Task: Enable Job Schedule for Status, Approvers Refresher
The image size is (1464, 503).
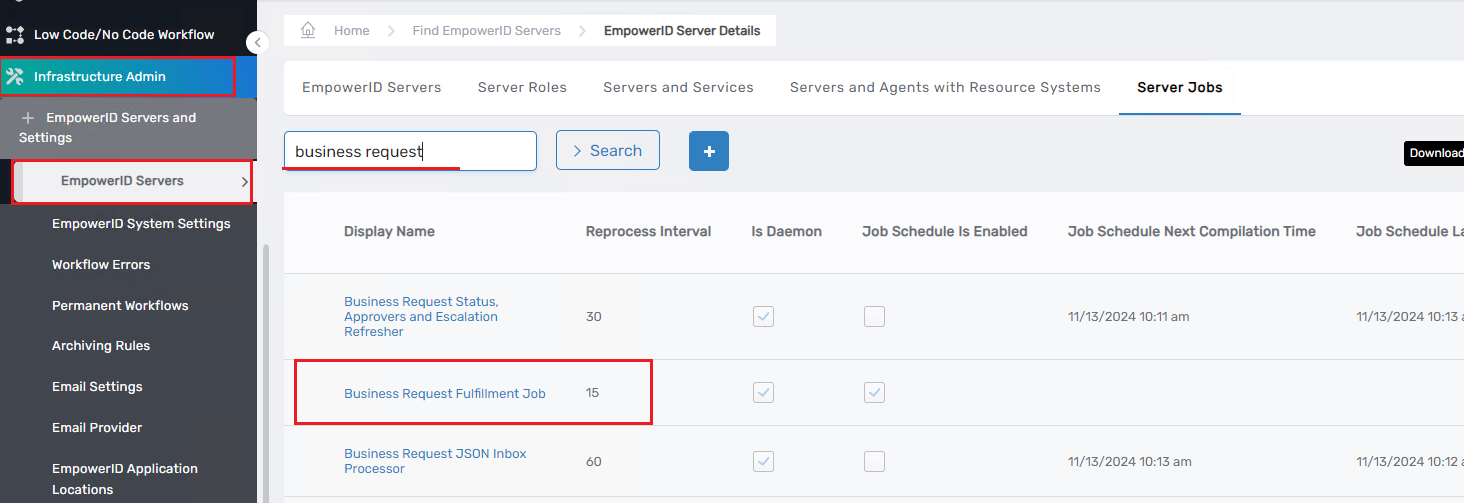Action: tap(874, 317)
